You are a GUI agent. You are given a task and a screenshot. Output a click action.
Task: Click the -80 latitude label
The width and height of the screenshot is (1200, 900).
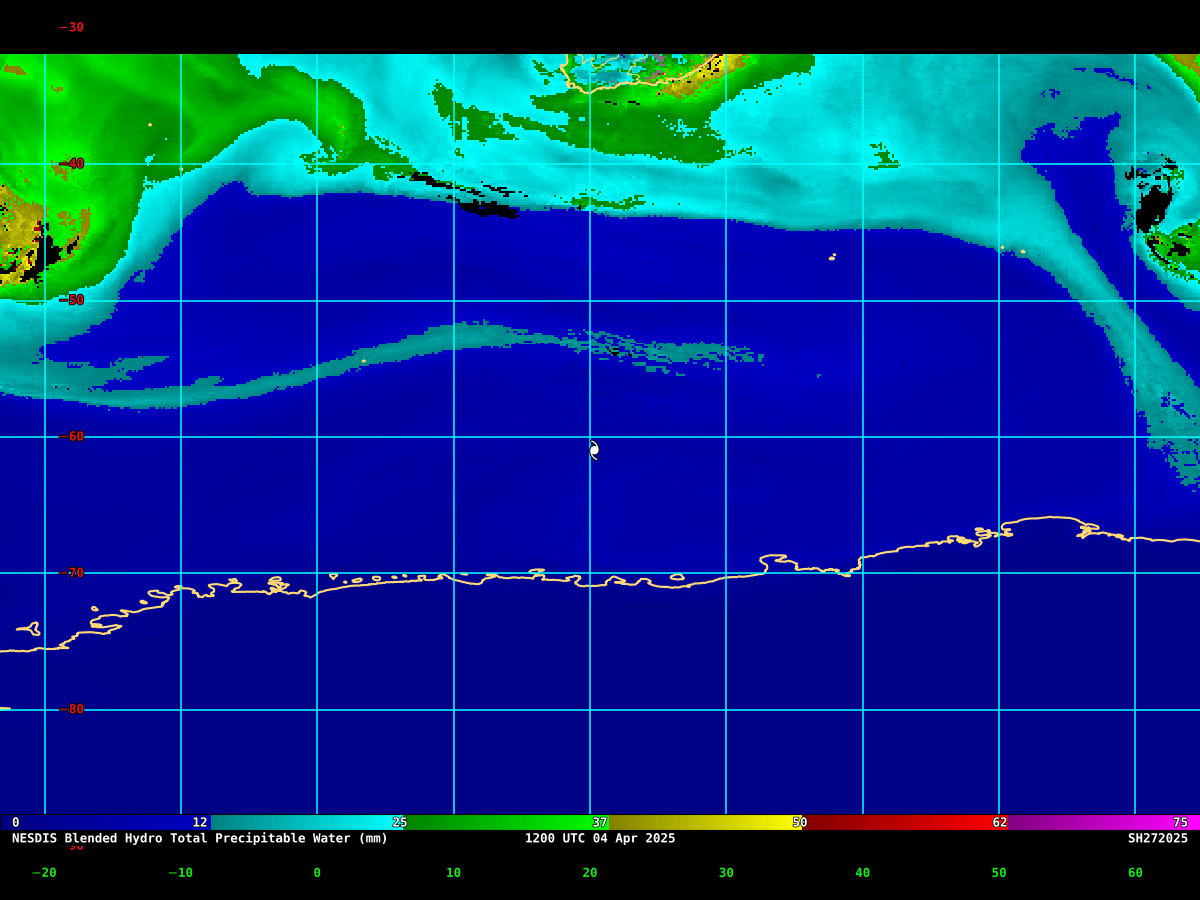coord(71,709)
